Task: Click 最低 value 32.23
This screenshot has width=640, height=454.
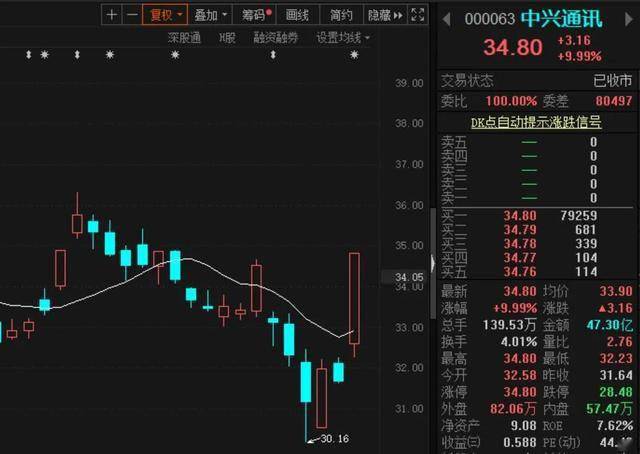Action: [616, 358]
